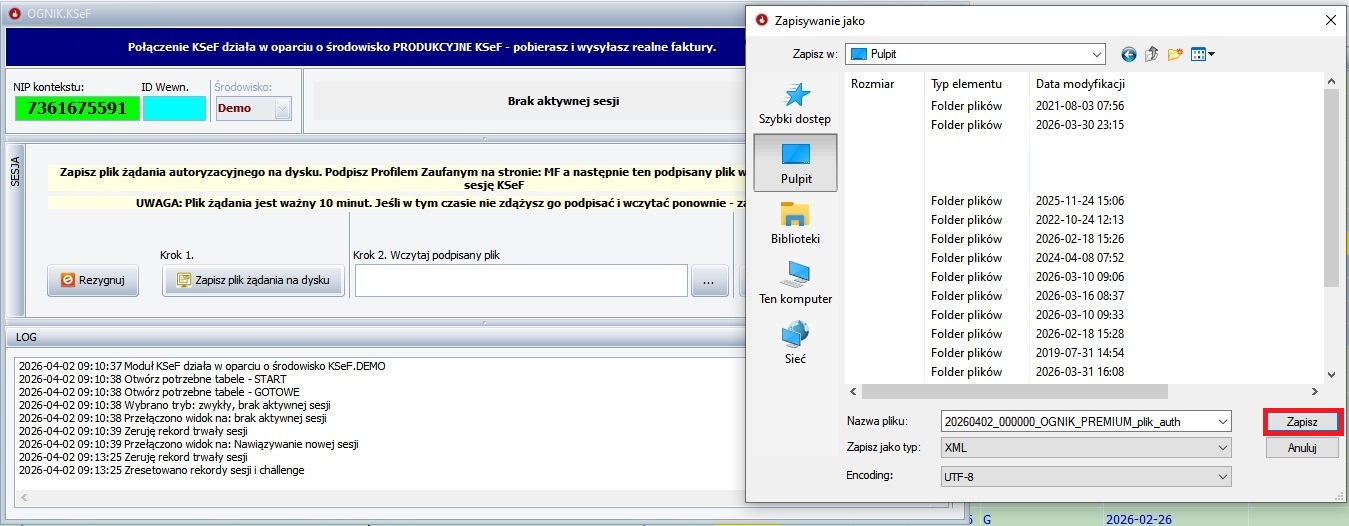Select Szybki dostęp in places bar
This screenshot has height=526, width=1349.
pyautogui.click(x=795, y=103)
